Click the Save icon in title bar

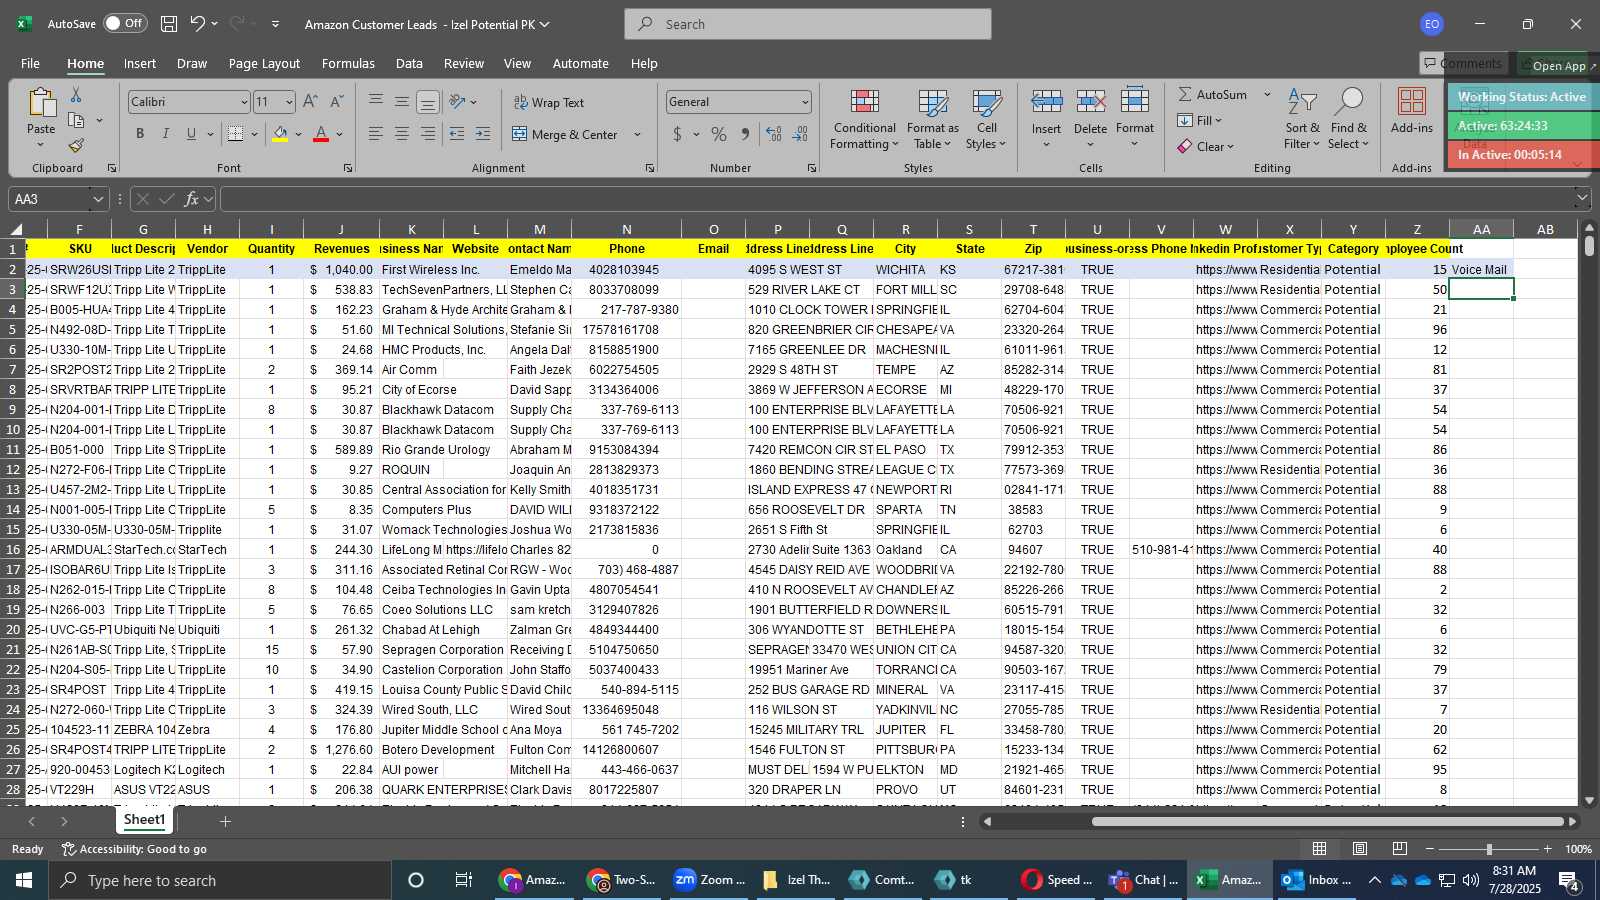coord(169,24)
